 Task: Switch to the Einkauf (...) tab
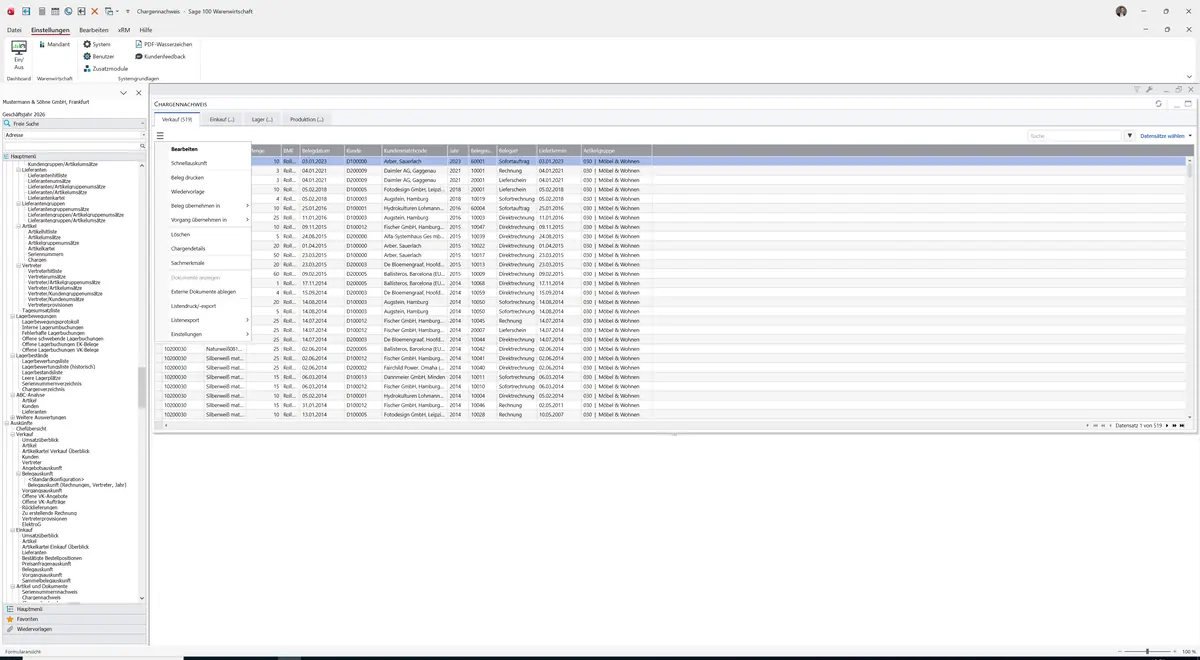pos(222,119)
